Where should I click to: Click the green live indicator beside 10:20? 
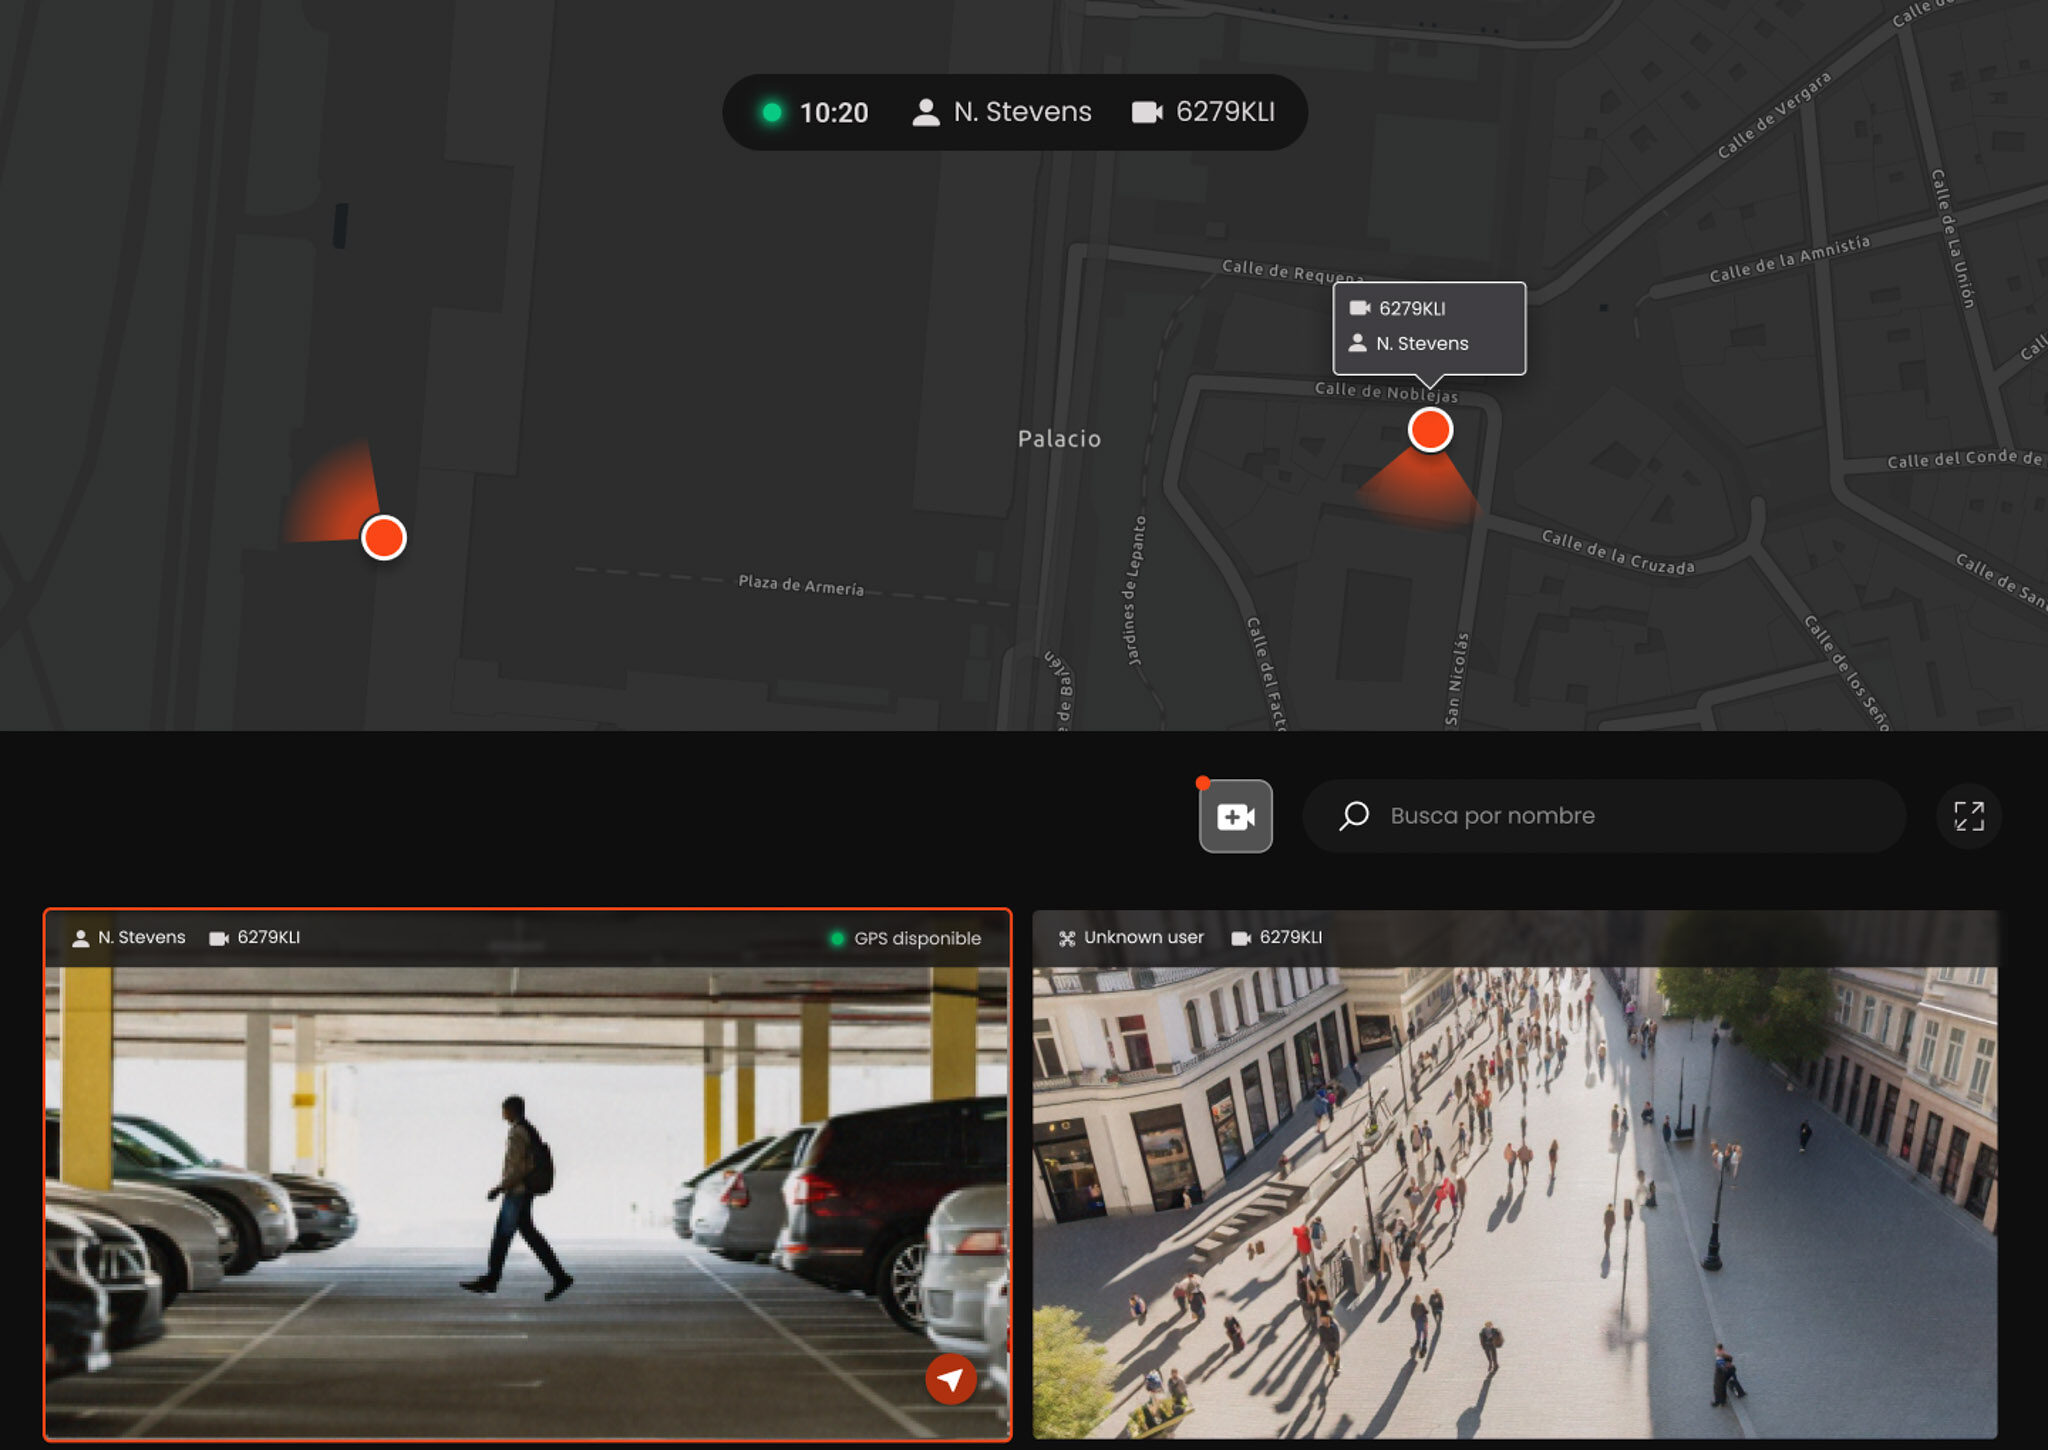(772, 112)
